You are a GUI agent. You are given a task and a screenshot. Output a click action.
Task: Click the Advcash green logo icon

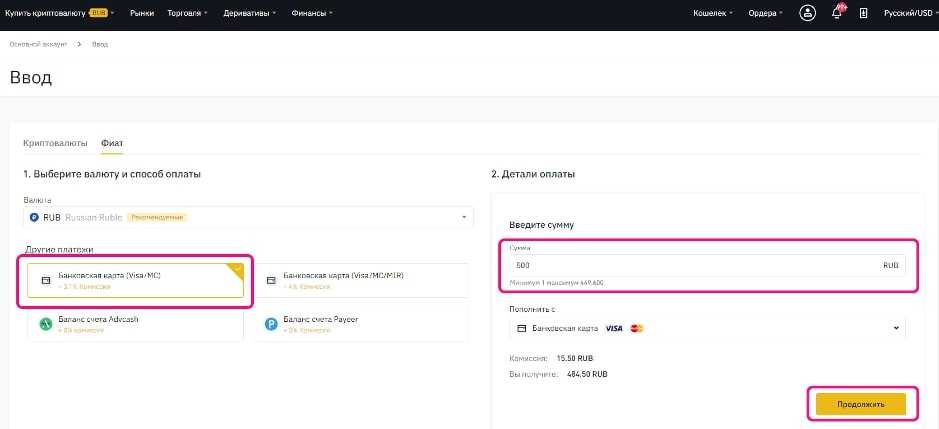coord(45,323)
